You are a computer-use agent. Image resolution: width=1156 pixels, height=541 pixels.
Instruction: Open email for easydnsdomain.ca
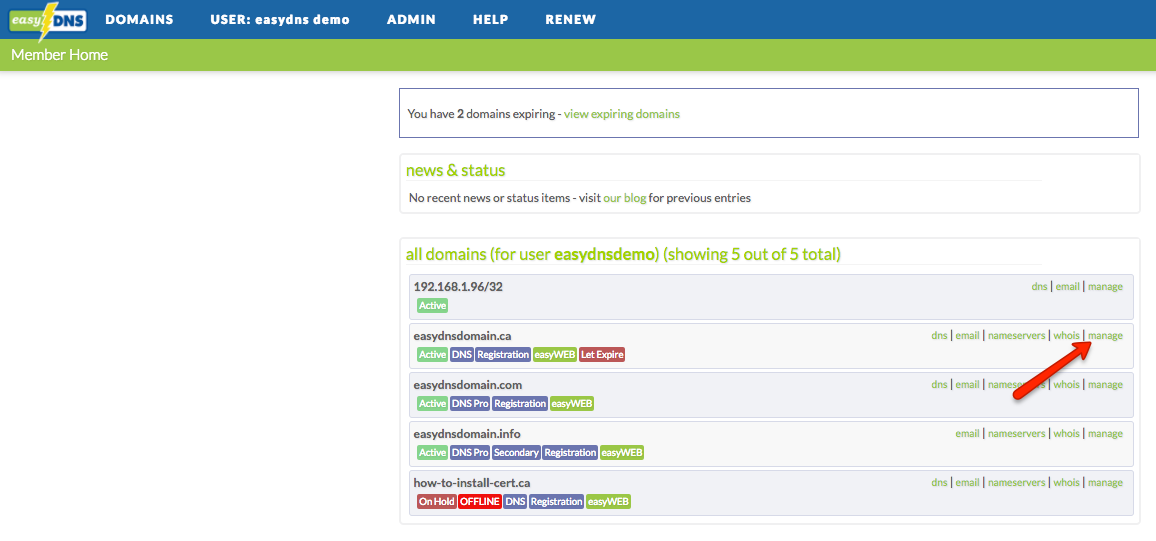click(x=967, y=335)
